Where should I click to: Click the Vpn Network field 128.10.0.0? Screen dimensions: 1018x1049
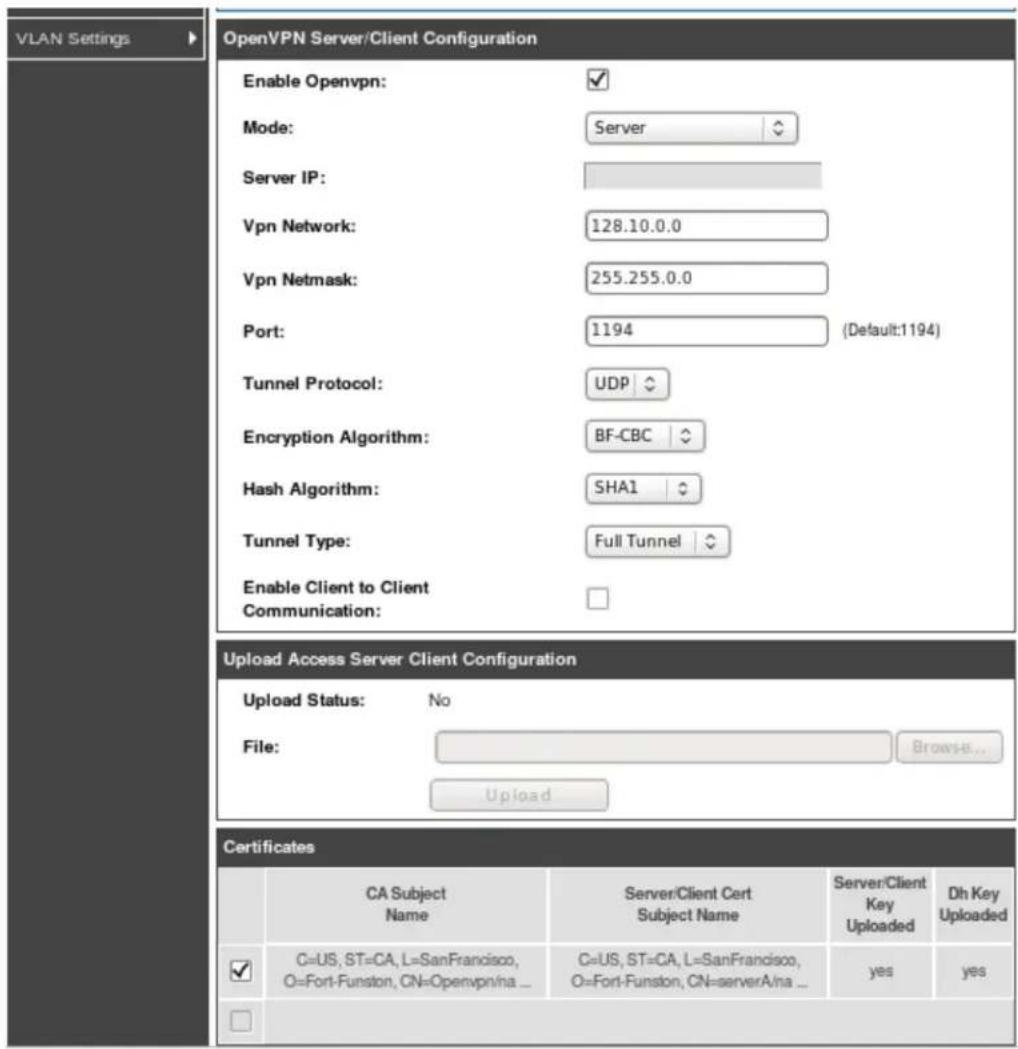[706, 226]
